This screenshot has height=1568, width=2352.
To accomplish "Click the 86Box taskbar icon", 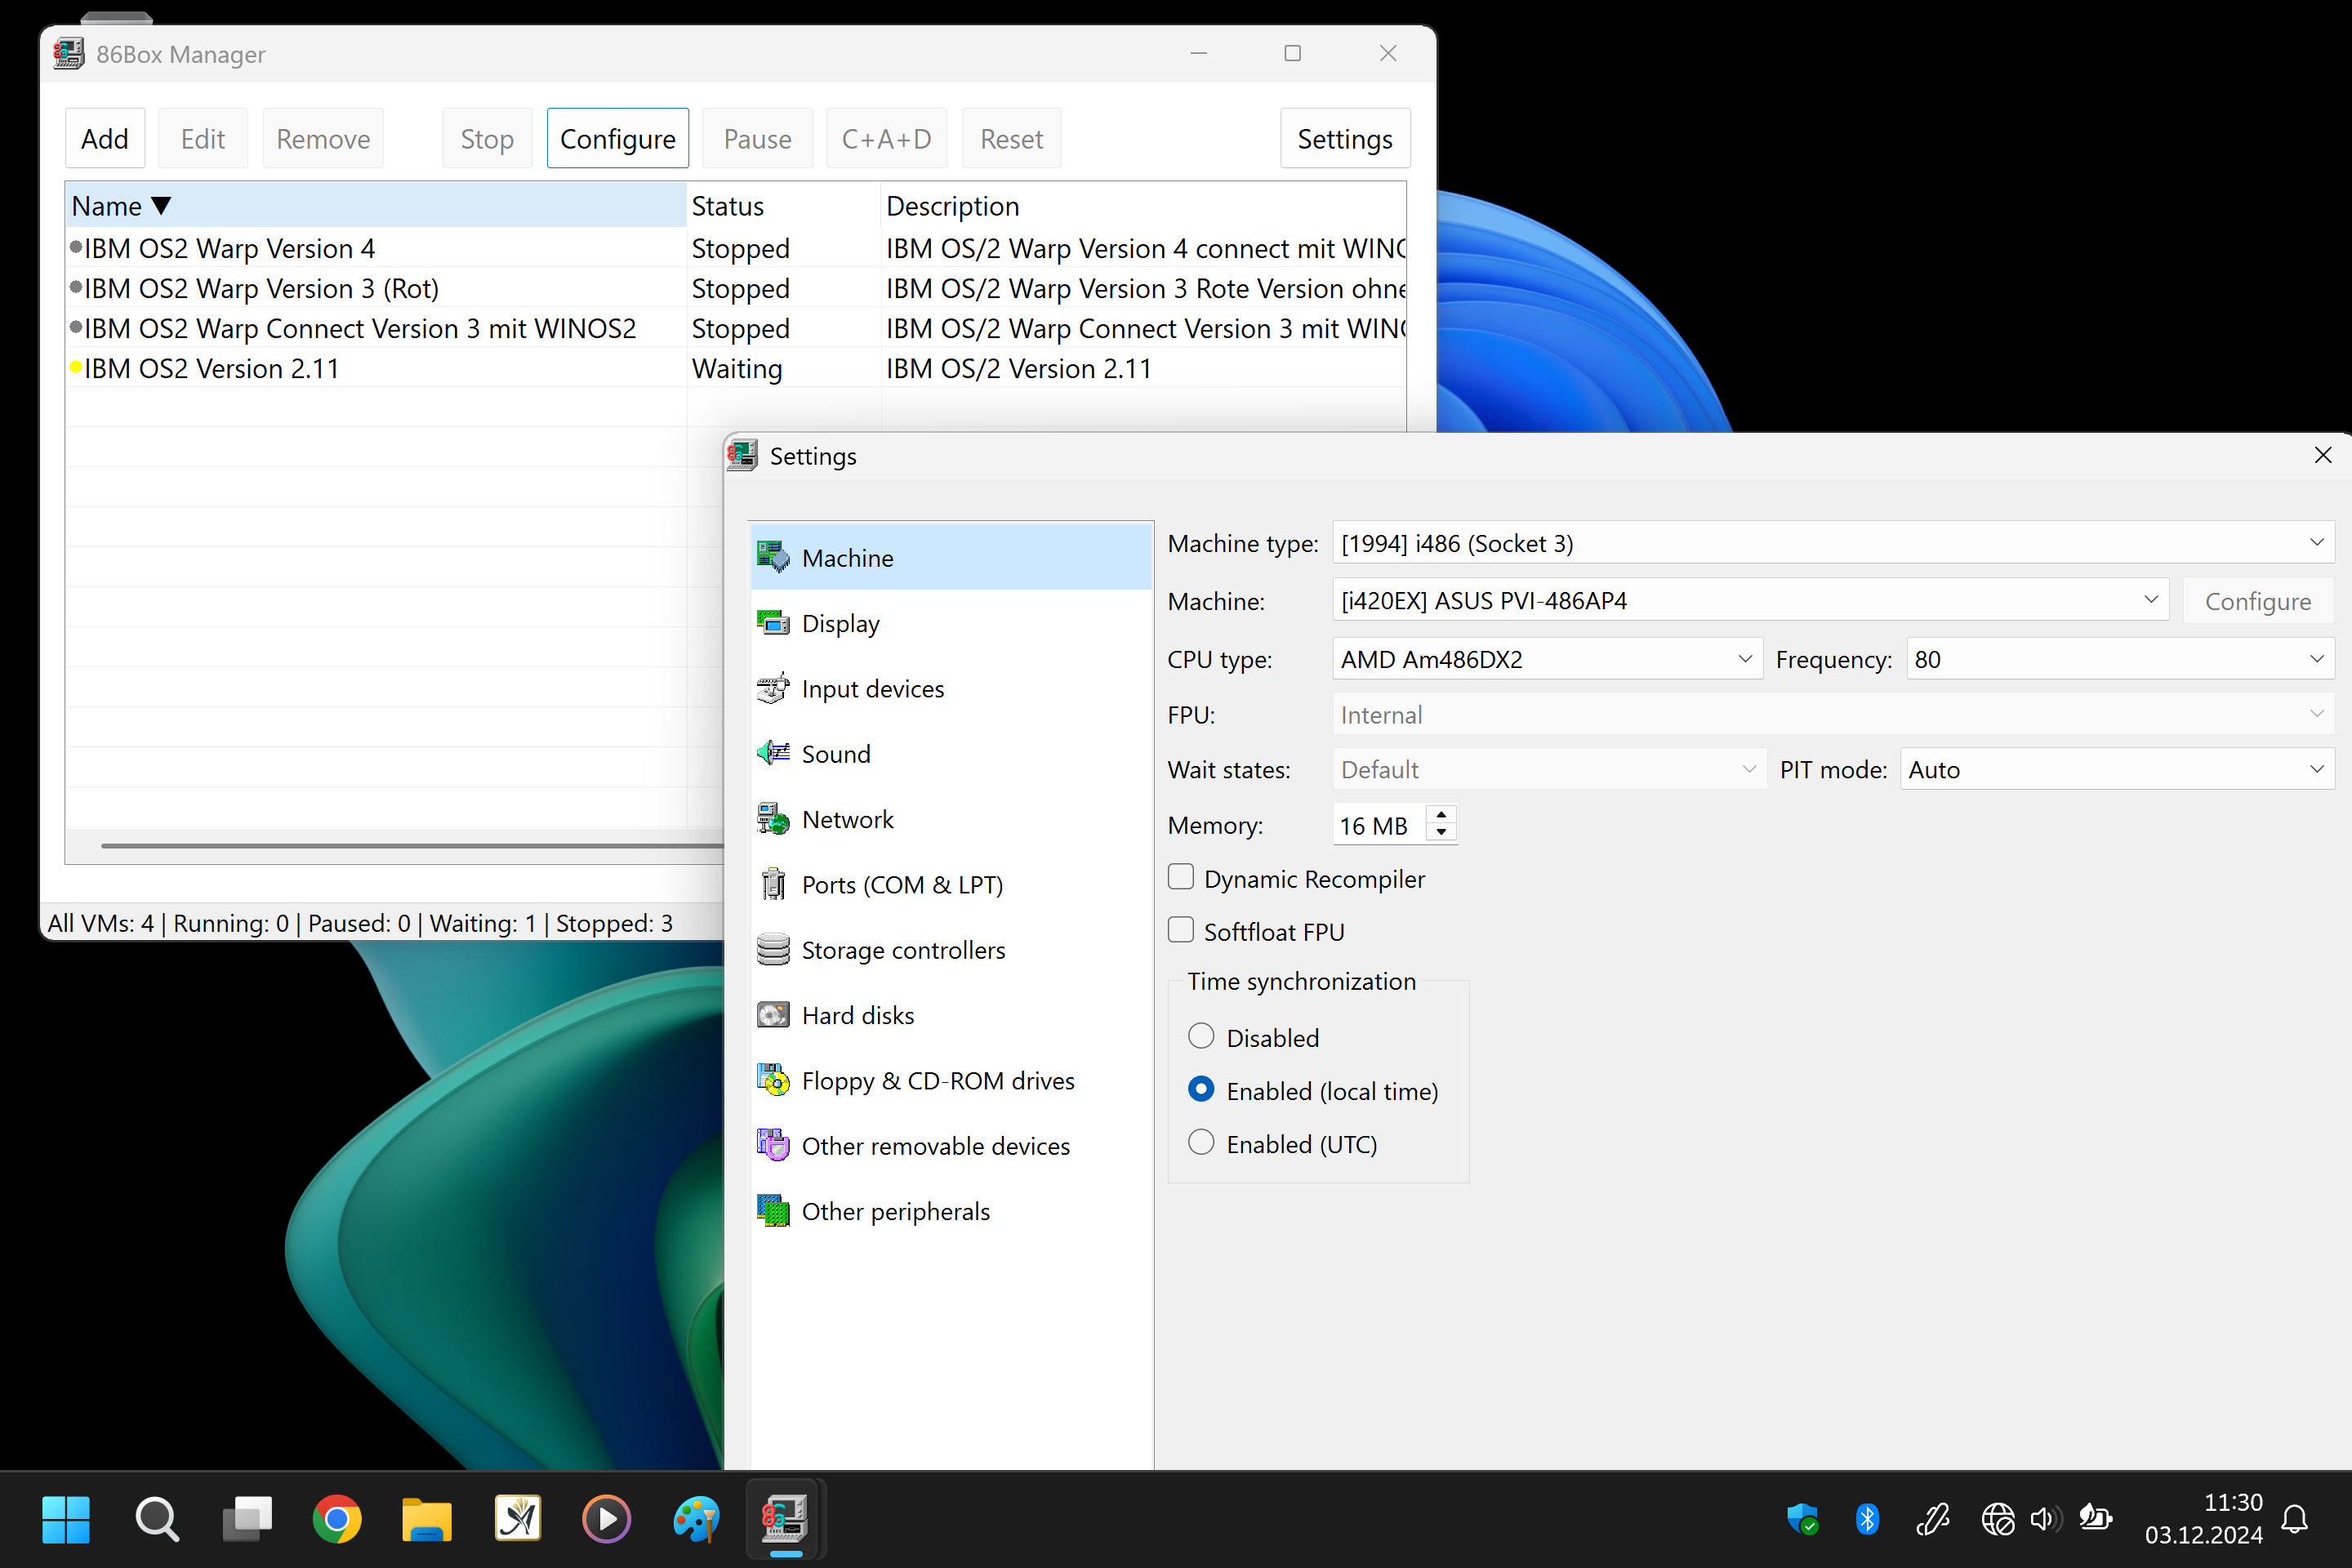I will pos(785,1519).
